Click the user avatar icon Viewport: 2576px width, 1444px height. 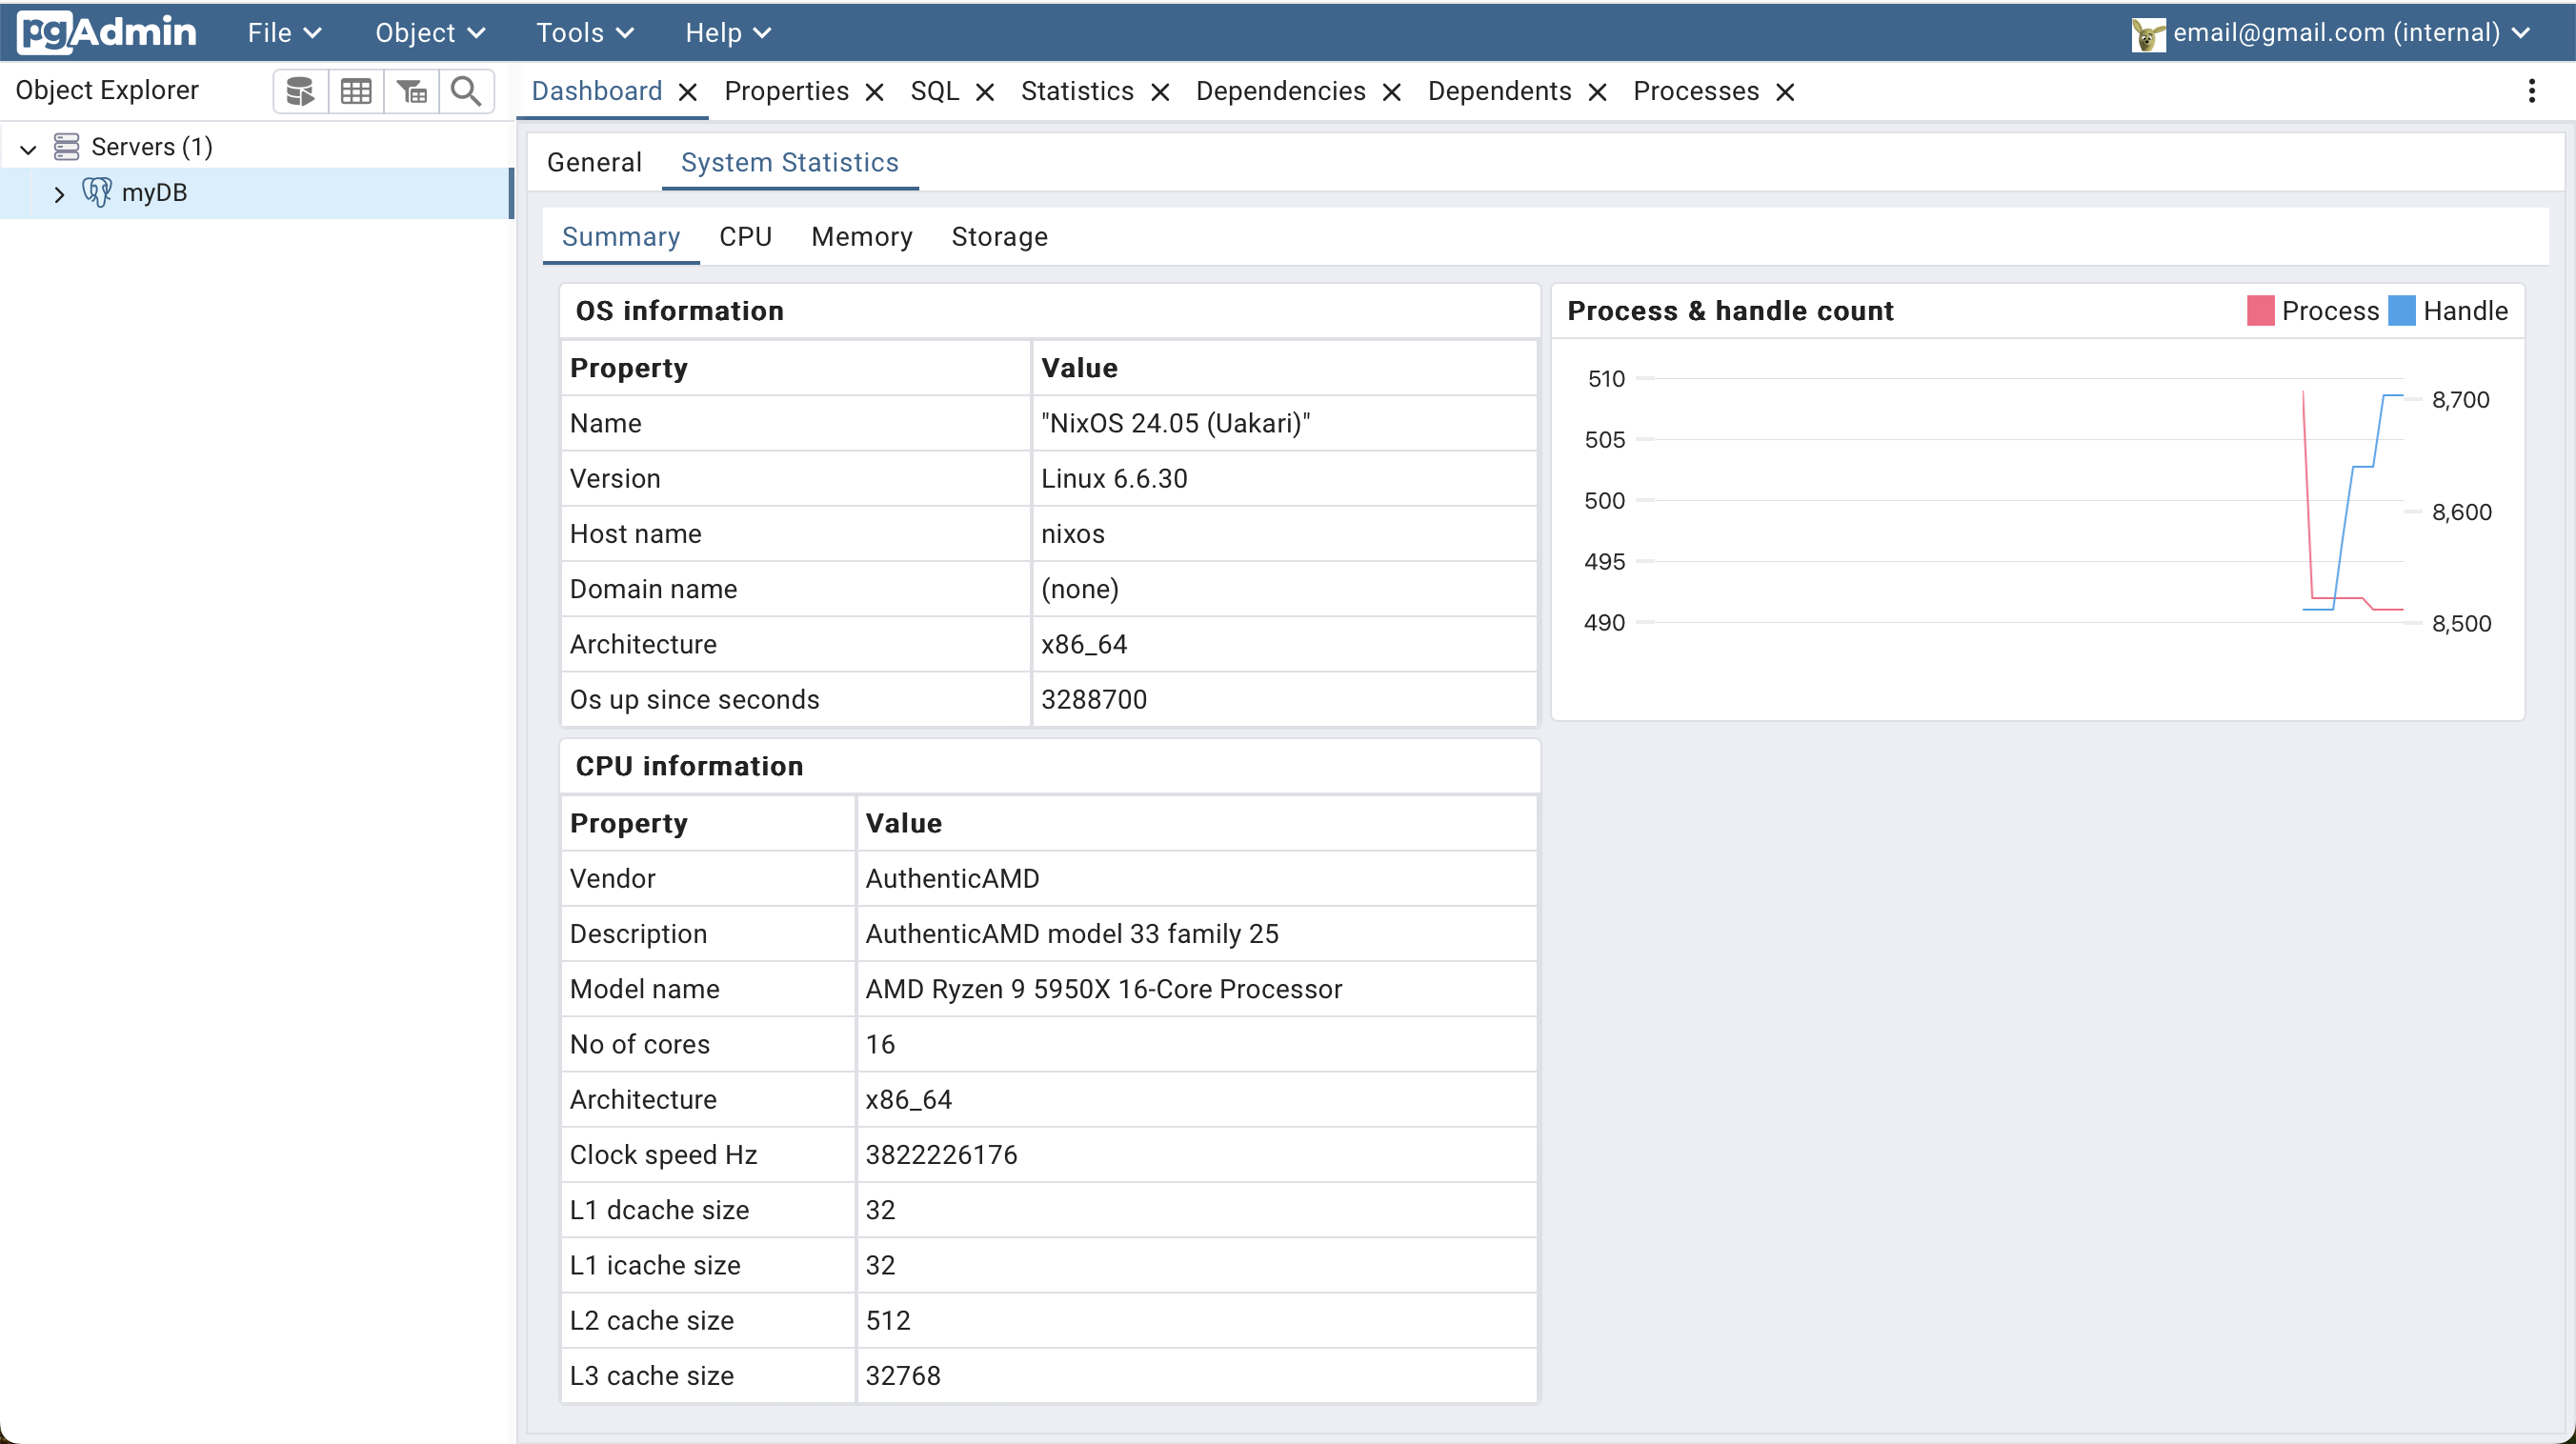(2147, 34)
